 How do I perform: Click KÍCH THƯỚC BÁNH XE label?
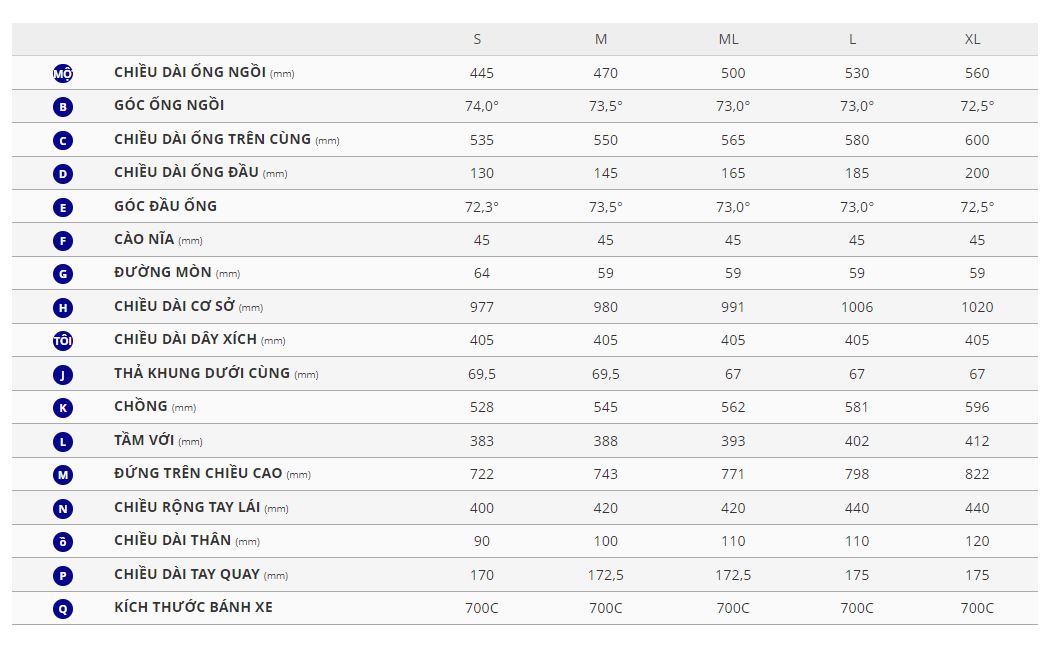tap(193, 607)
